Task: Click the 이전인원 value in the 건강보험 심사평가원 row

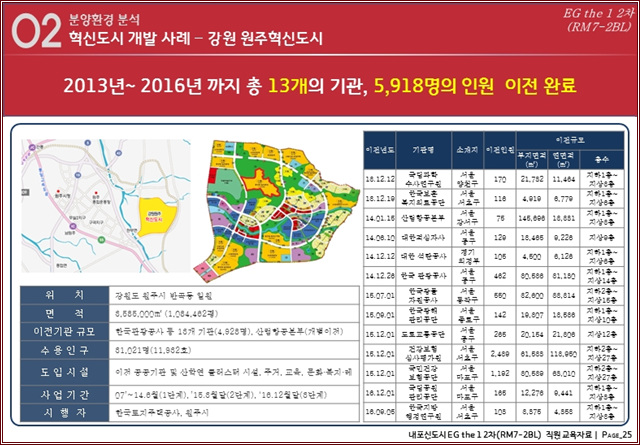Action: [500, 354]
